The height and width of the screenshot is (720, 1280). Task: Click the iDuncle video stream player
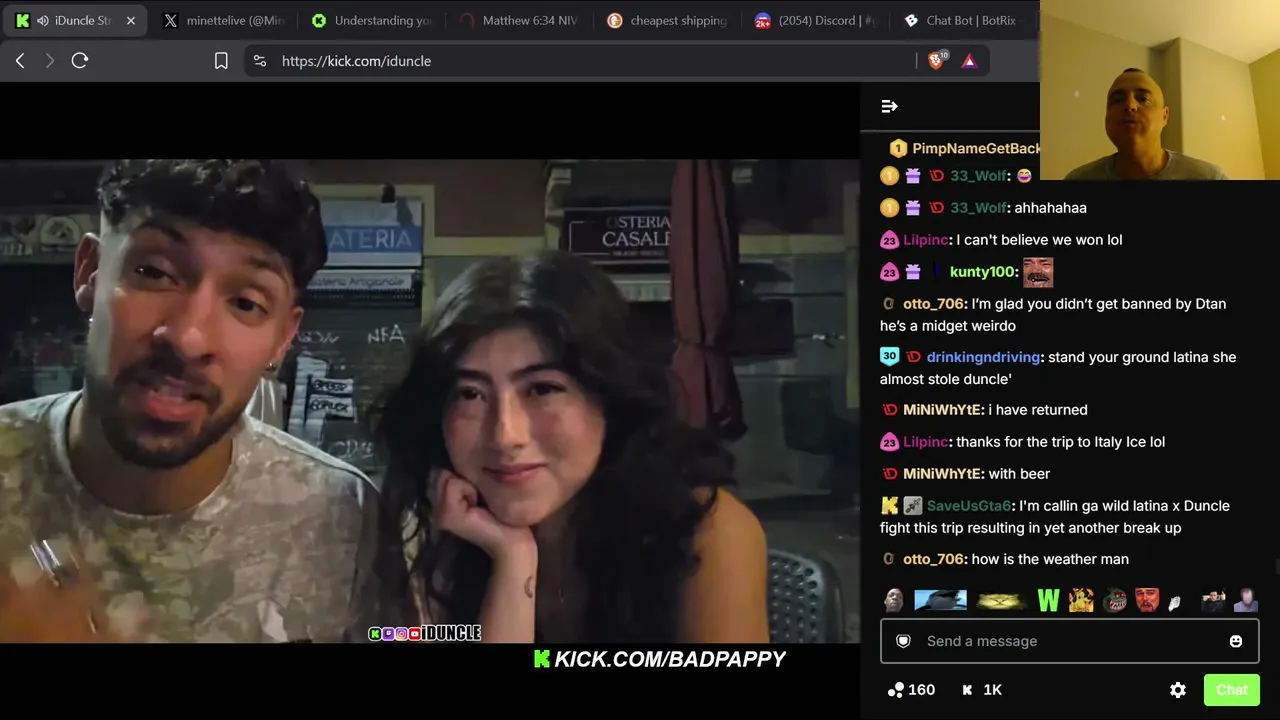[x=430, y=400]
